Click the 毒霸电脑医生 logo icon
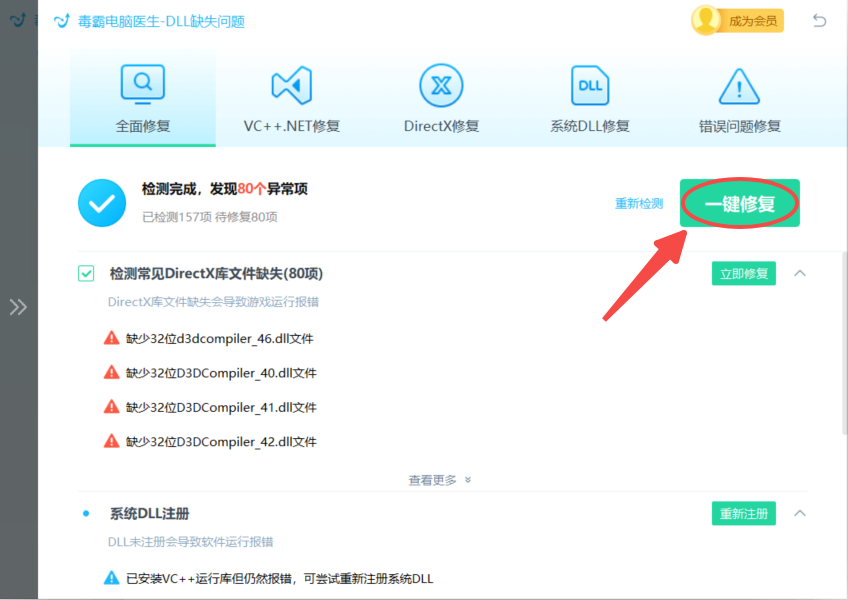This screenshot has height=600, width=848. [62, 19]
